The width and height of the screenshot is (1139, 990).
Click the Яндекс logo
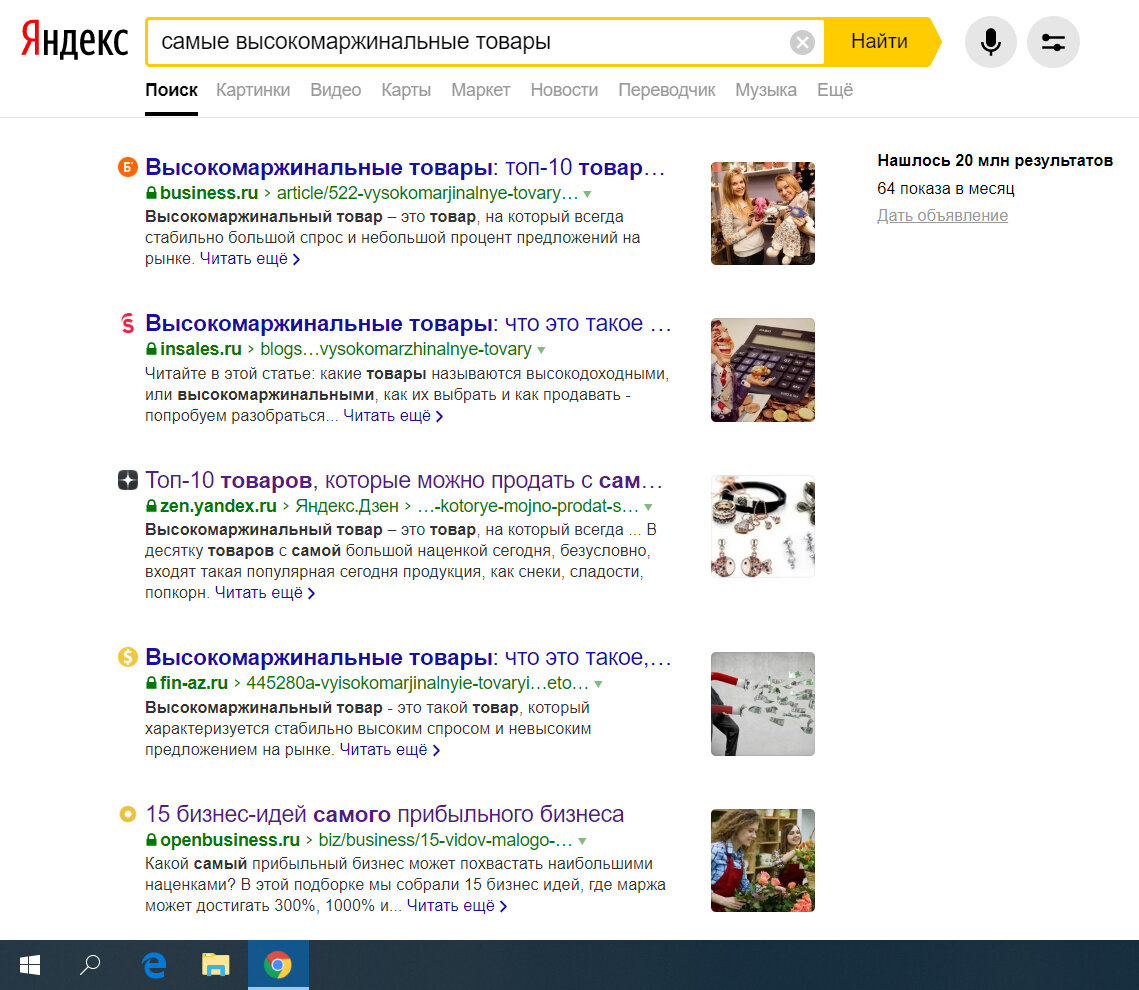74,40
